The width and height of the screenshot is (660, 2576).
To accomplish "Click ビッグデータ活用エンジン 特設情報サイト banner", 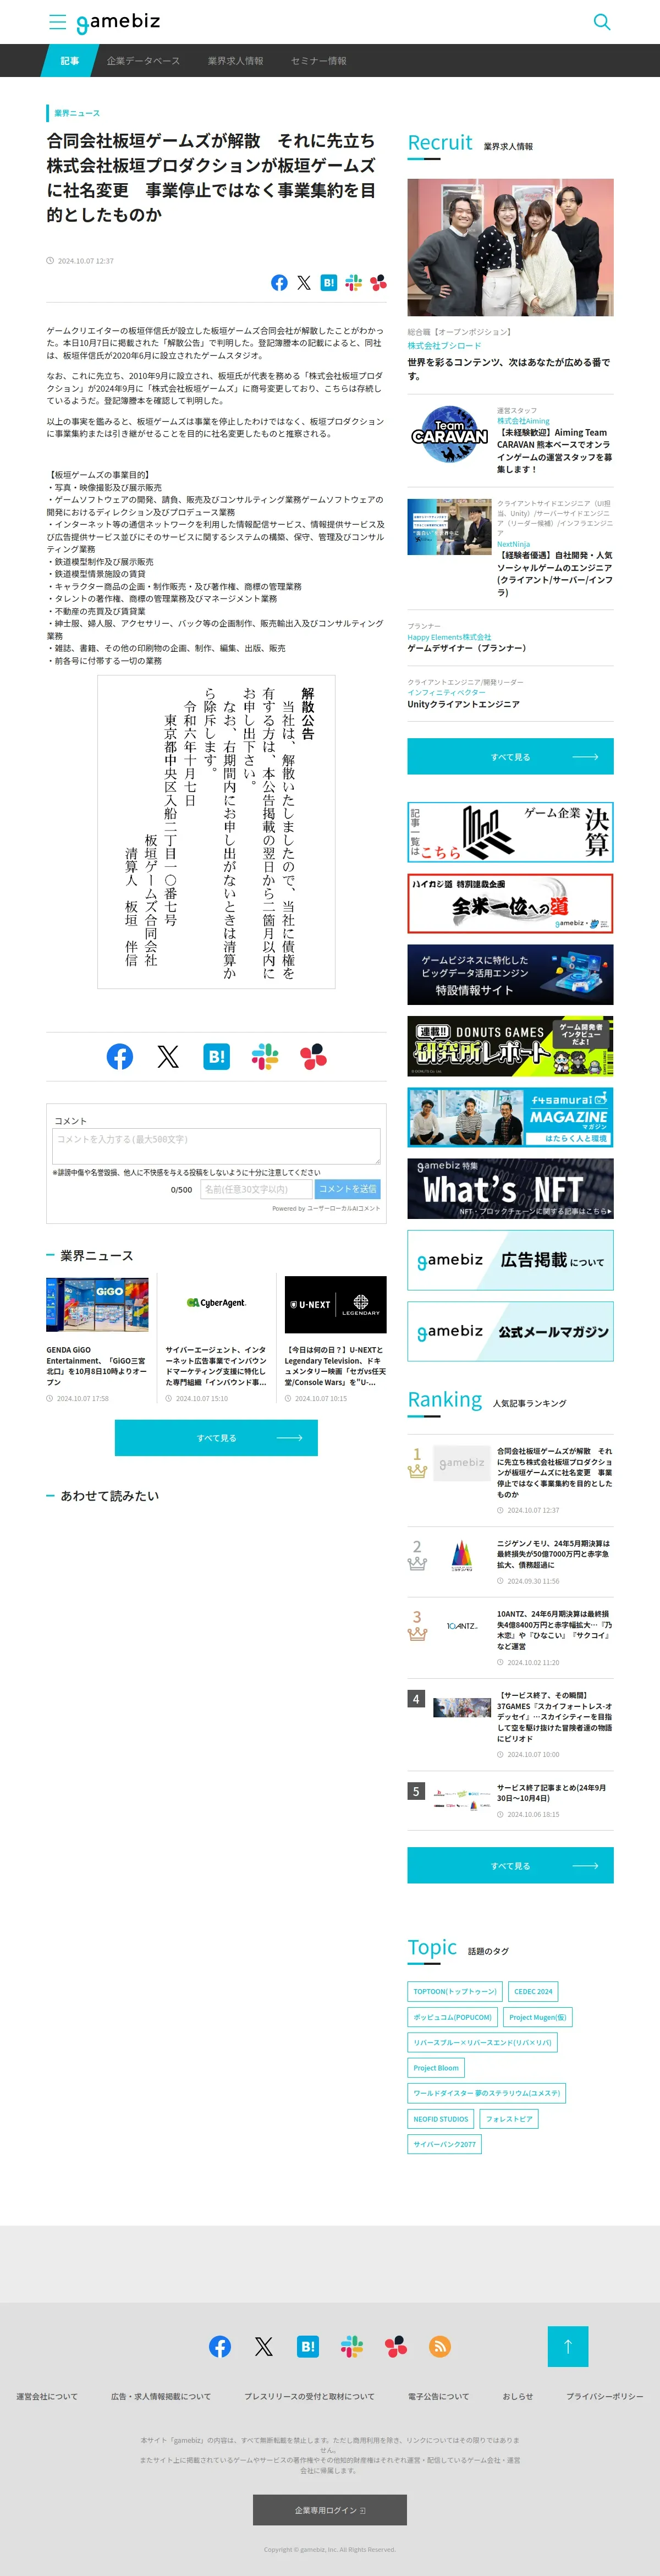I will pos(510,974).
